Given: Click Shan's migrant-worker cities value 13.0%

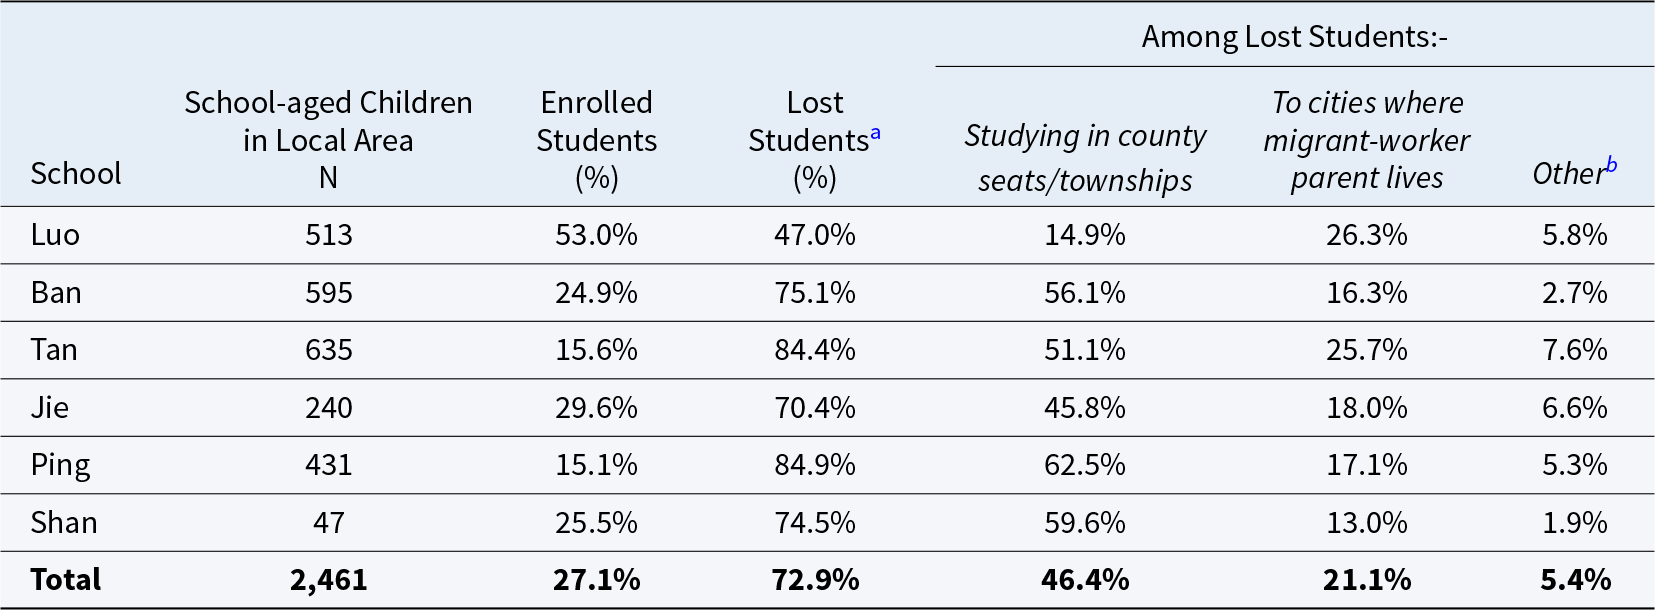Looking at the screenshot, I should point(1367,523).
